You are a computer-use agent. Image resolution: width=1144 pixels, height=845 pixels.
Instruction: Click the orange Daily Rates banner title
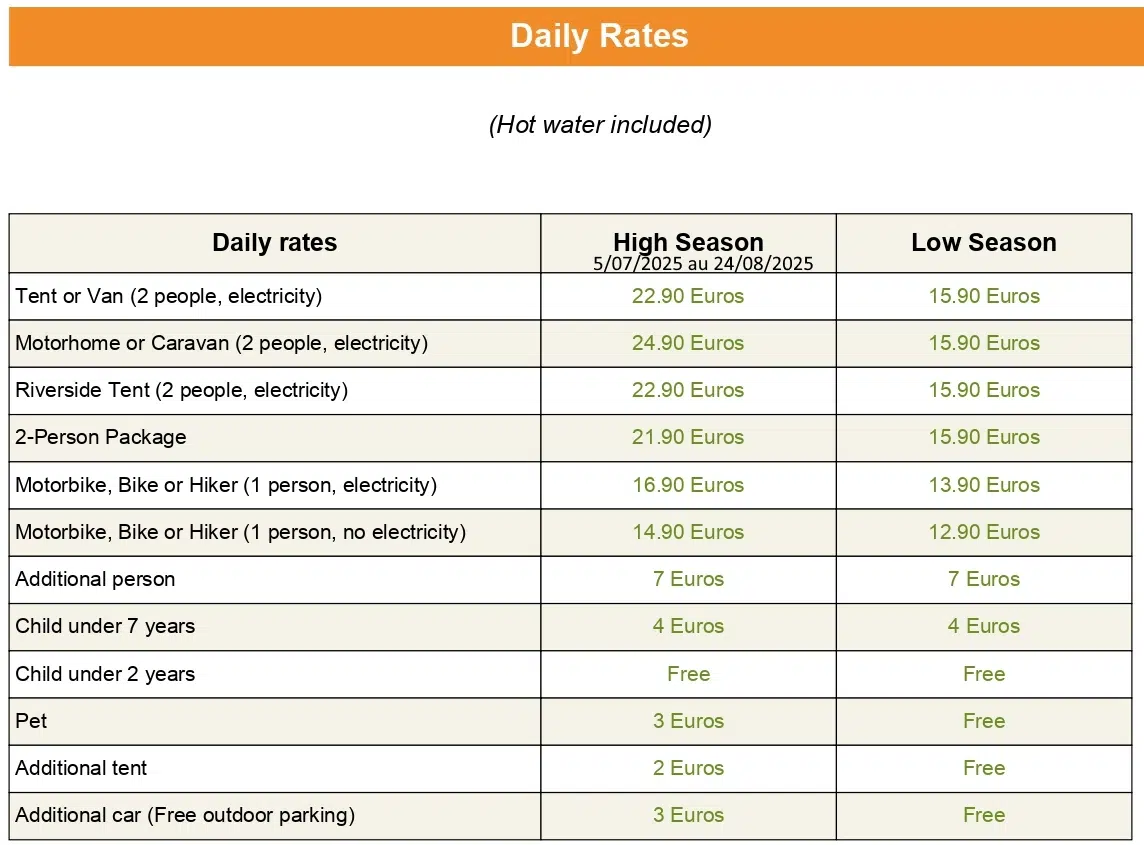point(599,36)
